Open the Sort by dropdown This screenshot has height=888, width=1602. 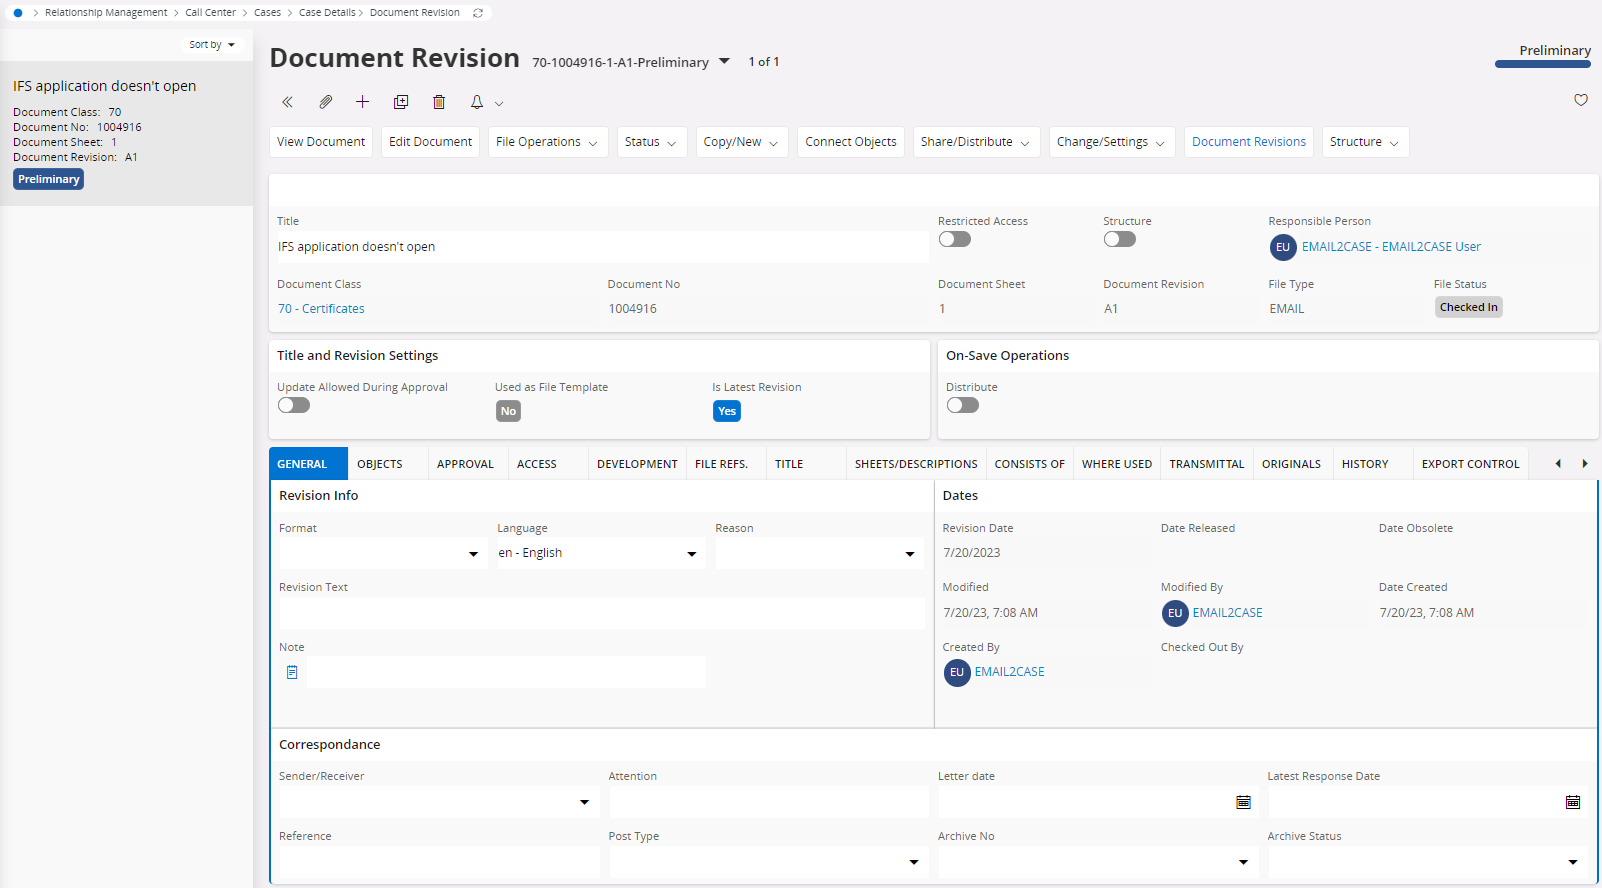pyautogui.click(x=212, y=45)
